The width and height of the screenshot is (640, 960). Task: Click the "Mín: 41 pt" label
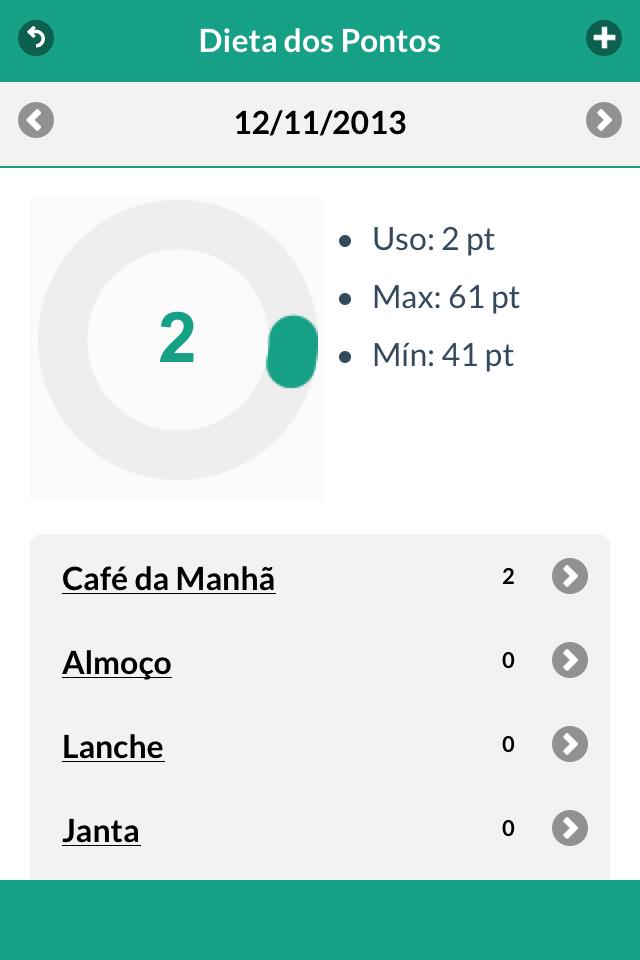tap(442, 356)
